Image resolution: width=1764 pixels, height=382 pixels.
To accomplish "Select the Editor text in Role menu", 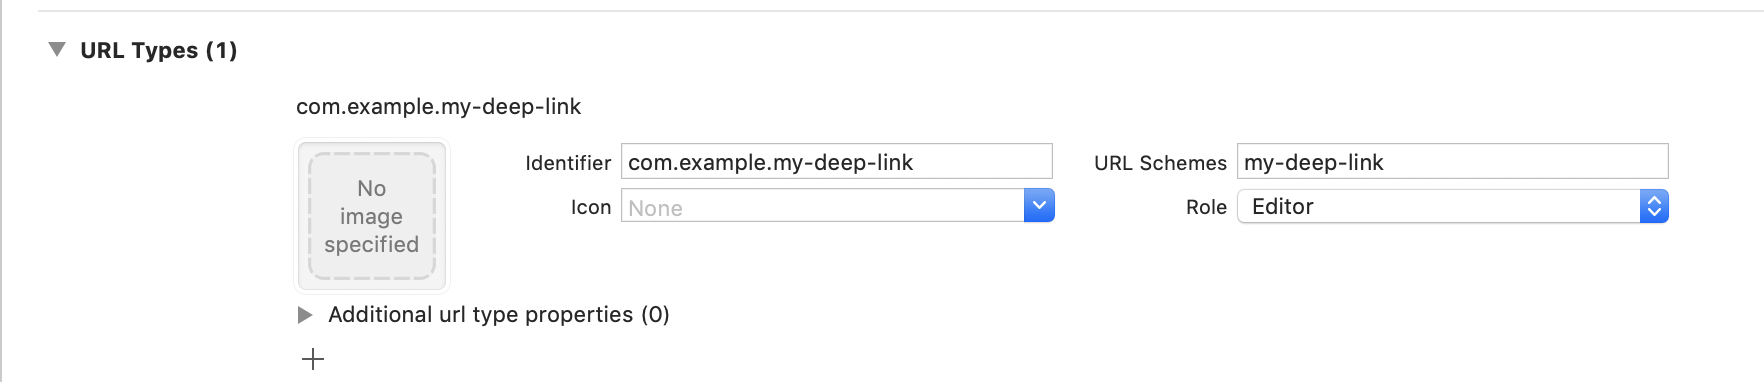I will (1283, 206).
